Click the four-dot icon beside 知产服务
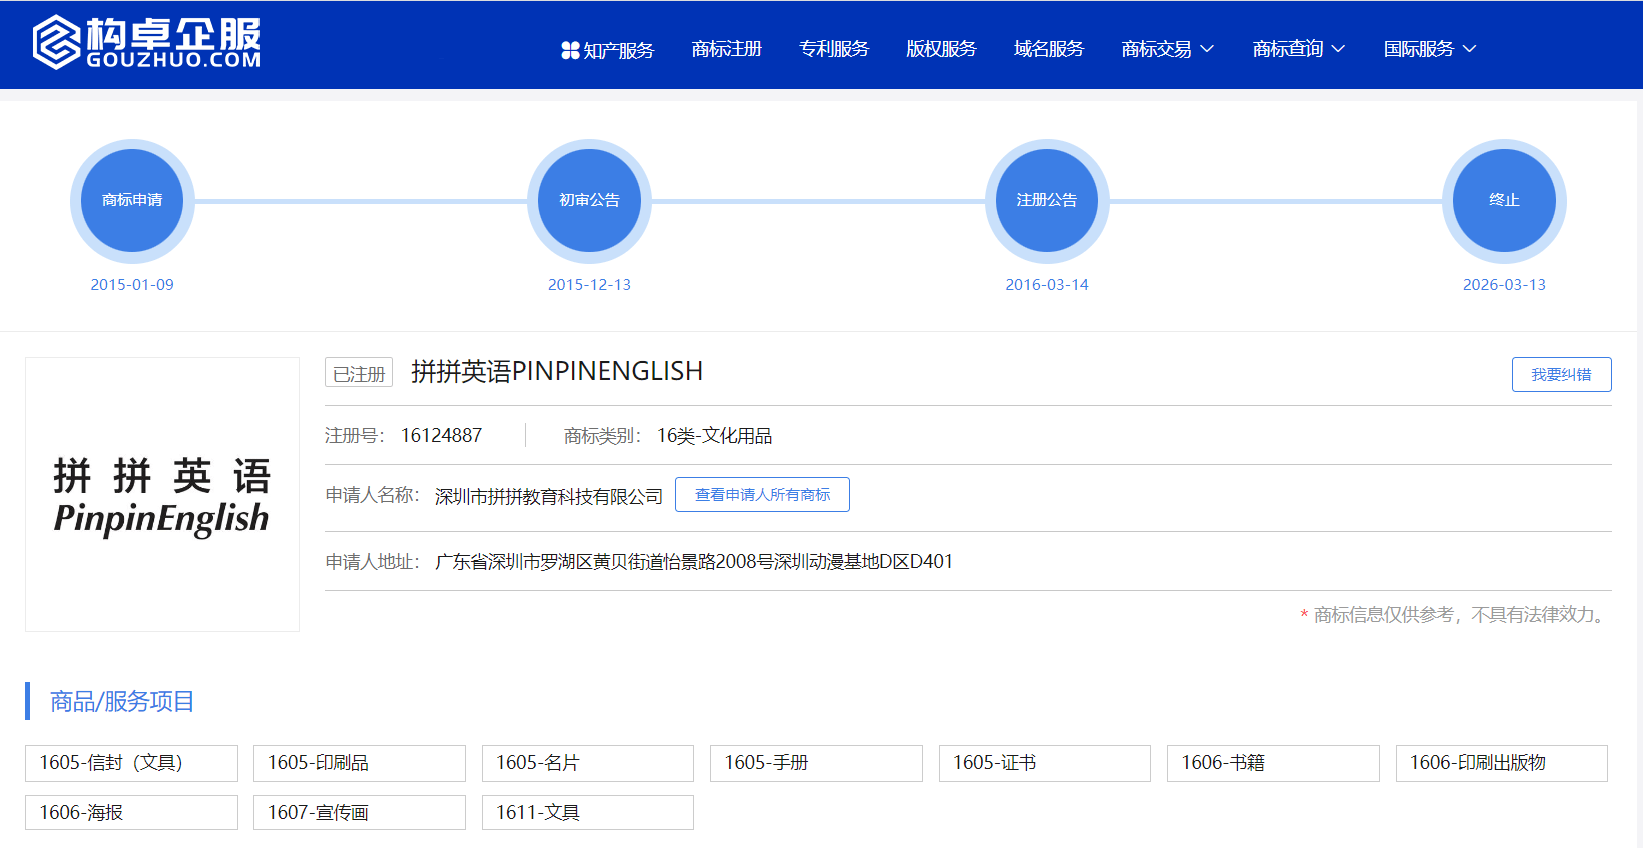The image size is (1643, 848). [x=570, y=50]
